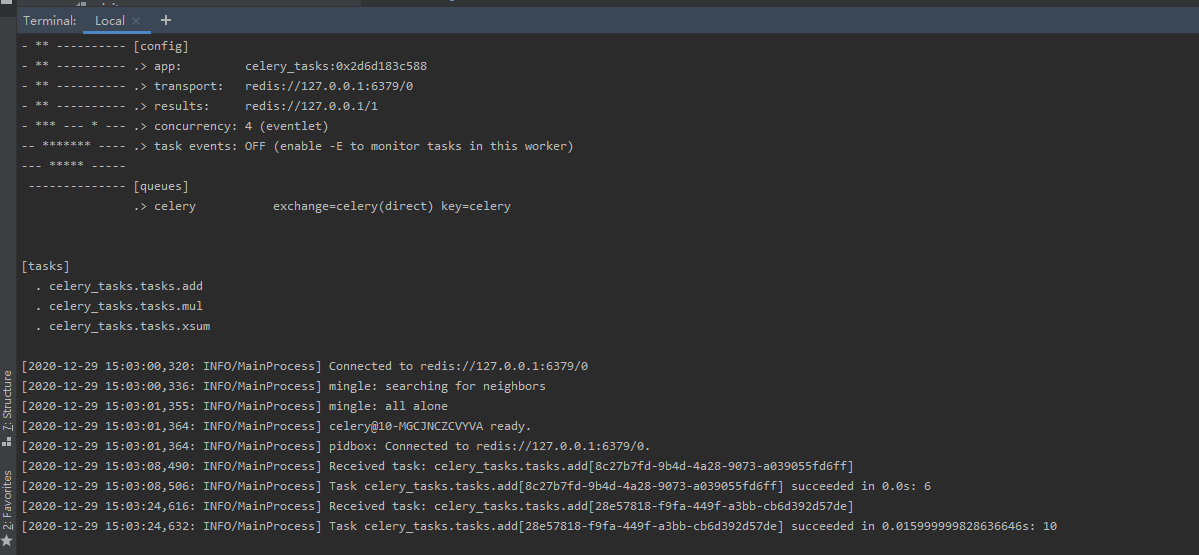The height and width of the screenshot is (555, 1199).
Task: Open the Structure tool window
Action: pos(8,401)
